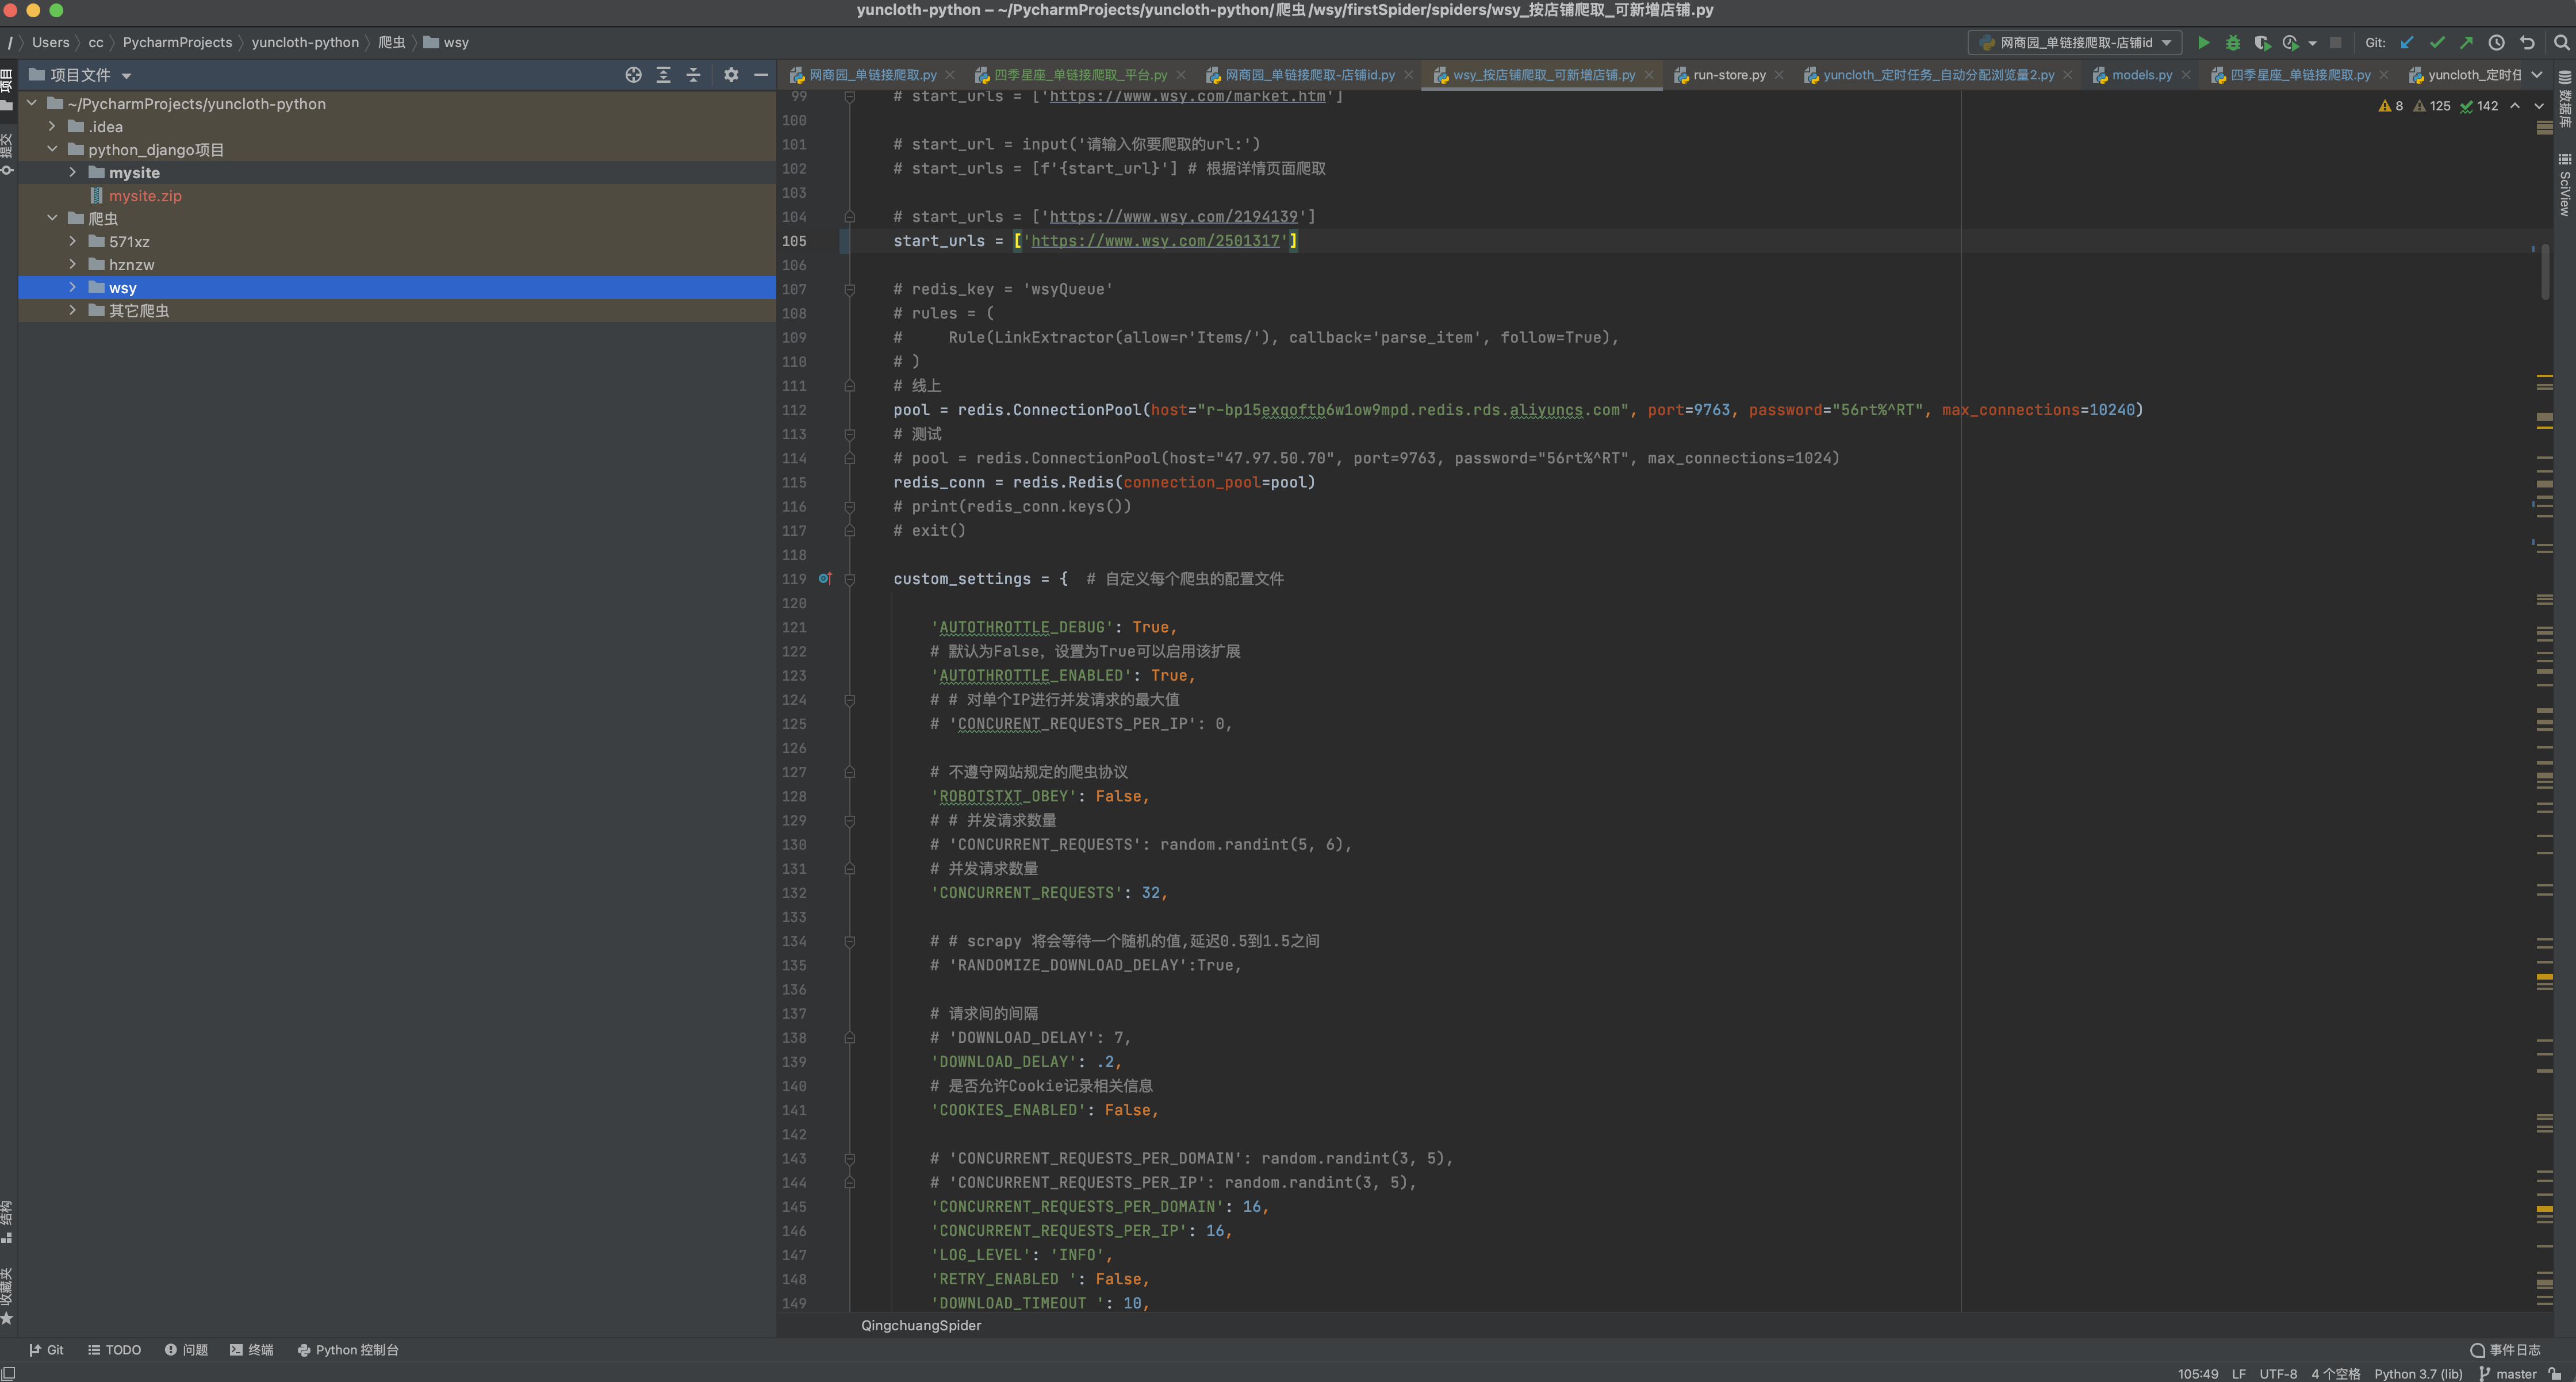Click the lock icon in status bar
The height and width of the screenshot is (1382, 2576).
click(x=2556, y=1374)
